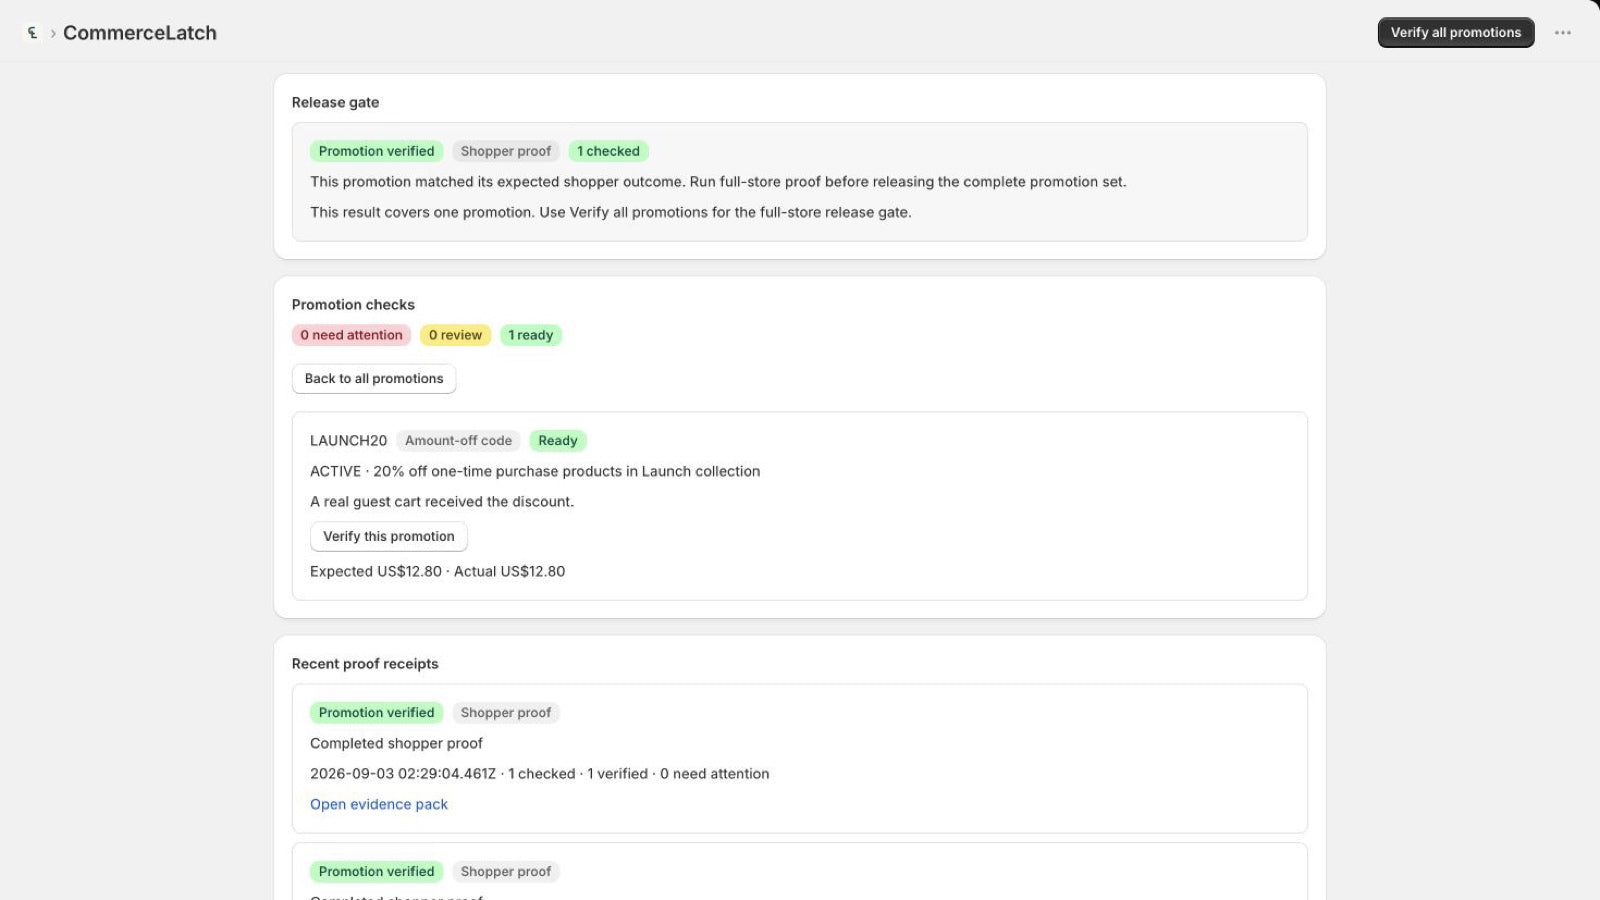Click the LAUNCH20 promotion code

348,441
